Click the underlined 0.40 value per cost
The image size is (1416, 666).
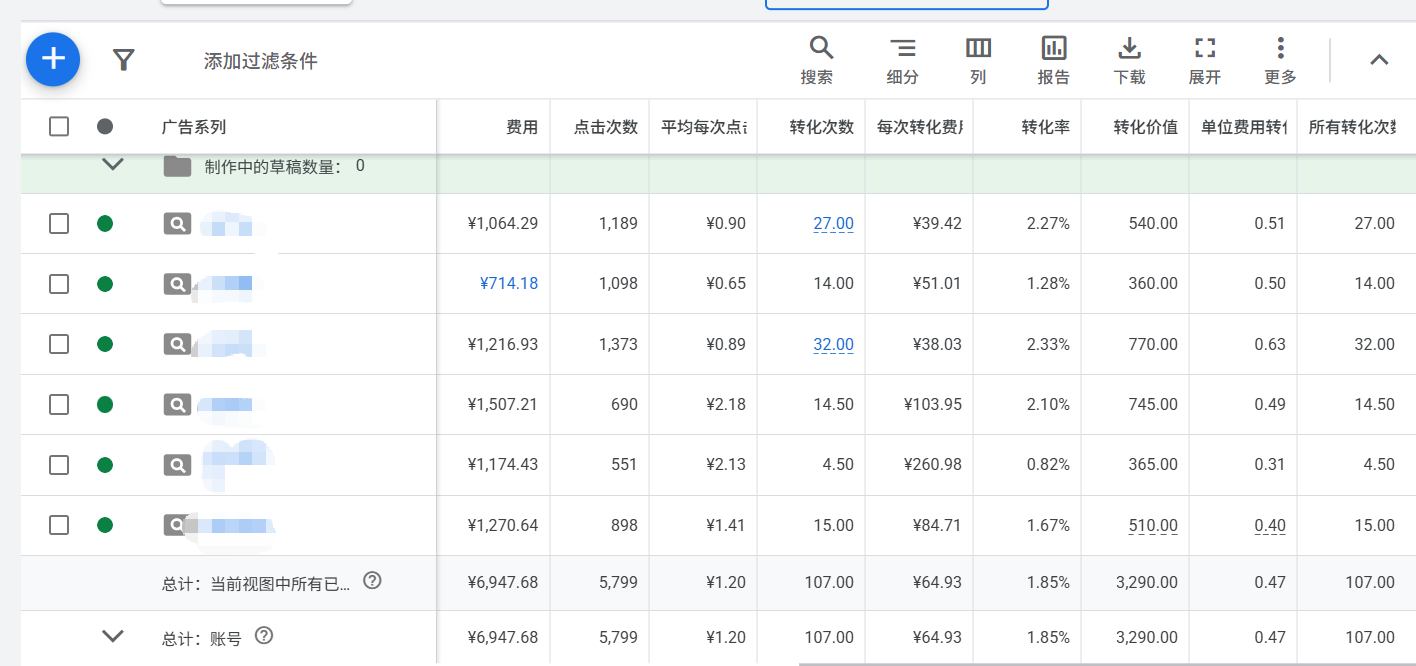[x=1270, y=526]
